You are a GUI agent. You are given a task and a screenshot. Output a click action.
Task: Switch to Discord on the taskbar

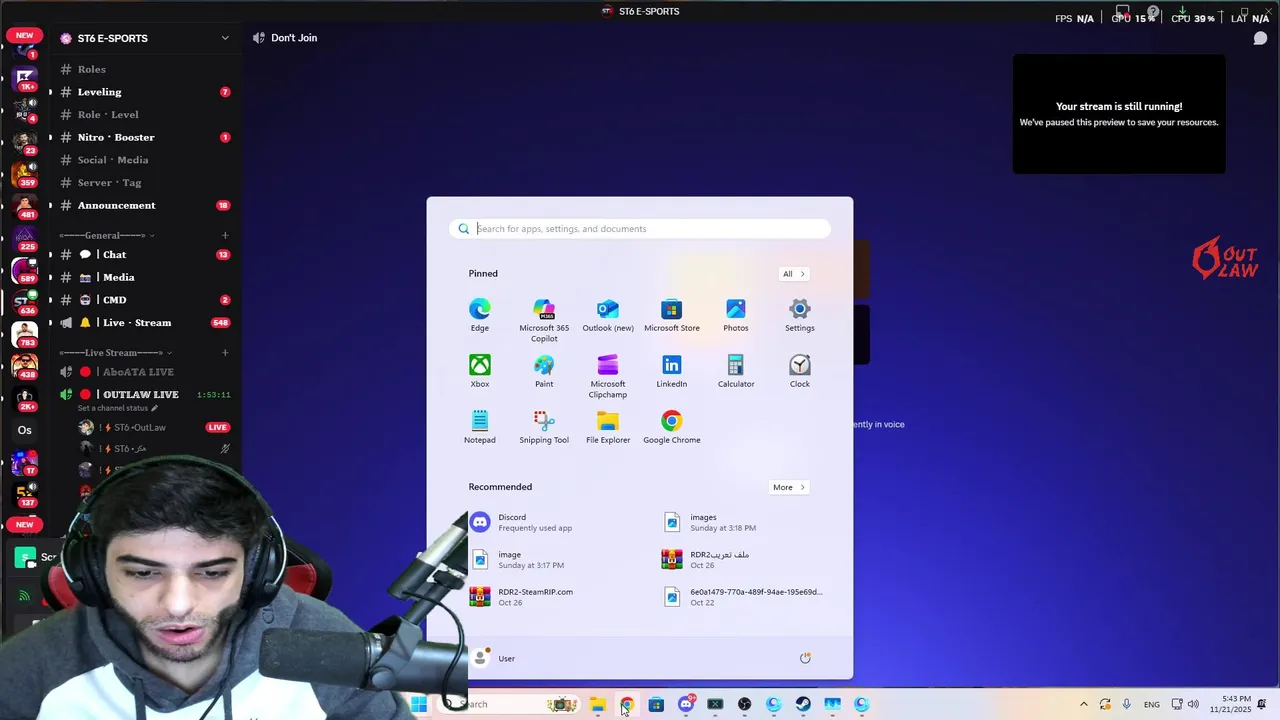[x=686, y=705]
